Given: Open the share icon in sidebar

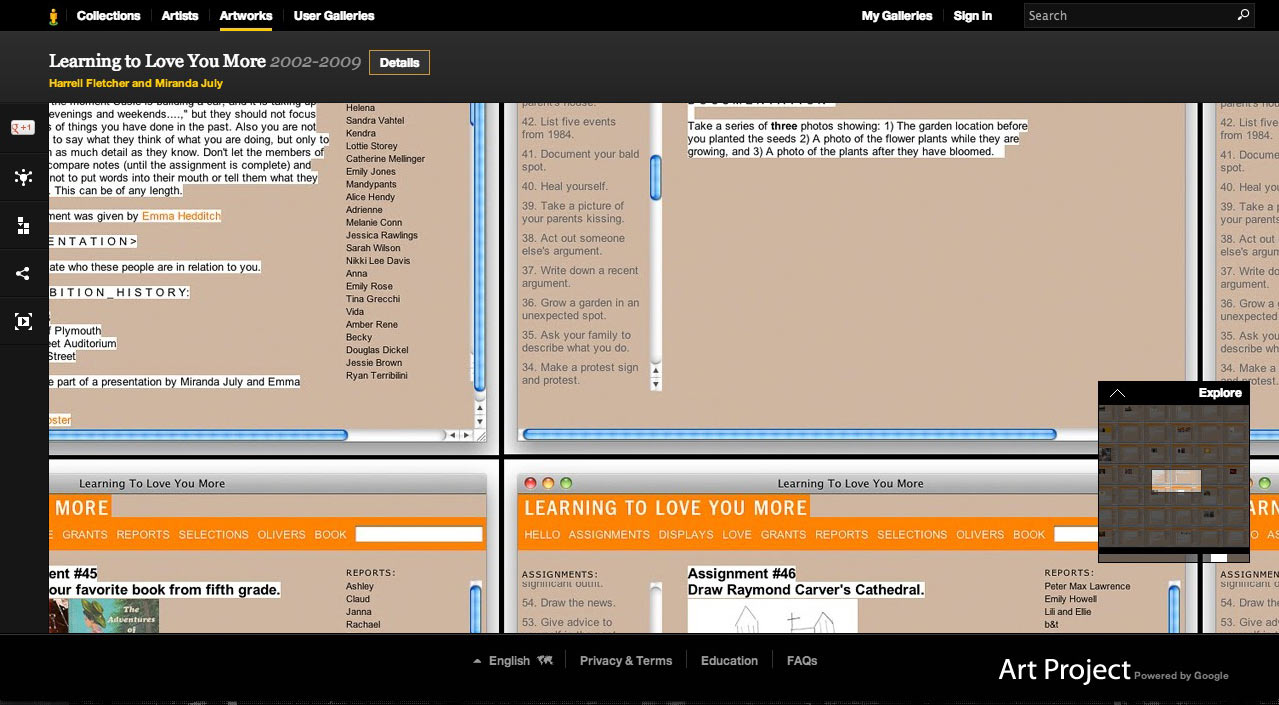Looking at the screenshot, I should [x=23, y=273].
